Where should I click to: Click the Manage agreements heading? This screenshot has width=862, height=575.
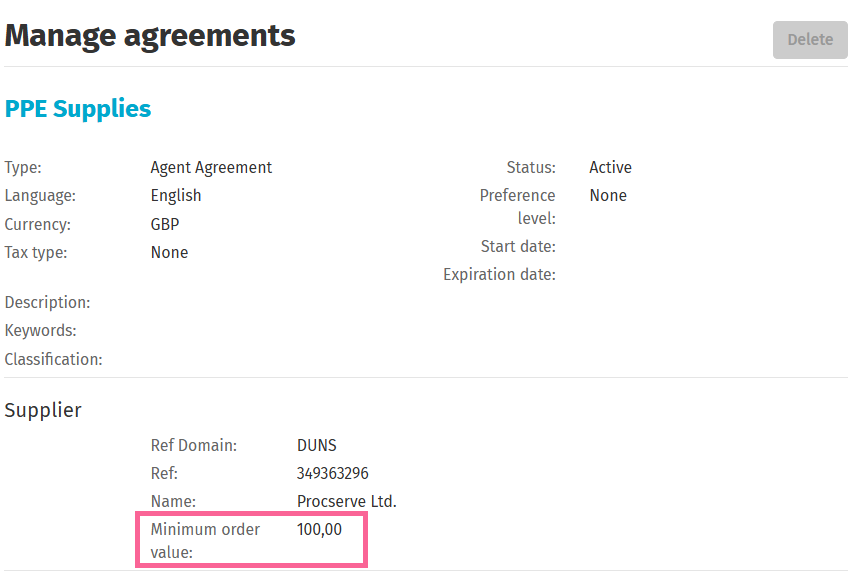tap(150, 36)
